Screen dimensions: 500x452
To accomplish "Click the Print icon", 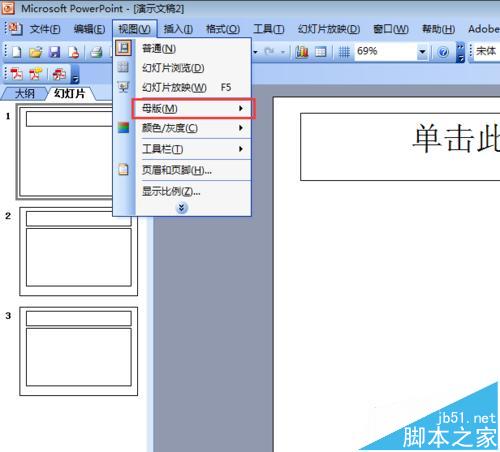I will tap(96, 52).
